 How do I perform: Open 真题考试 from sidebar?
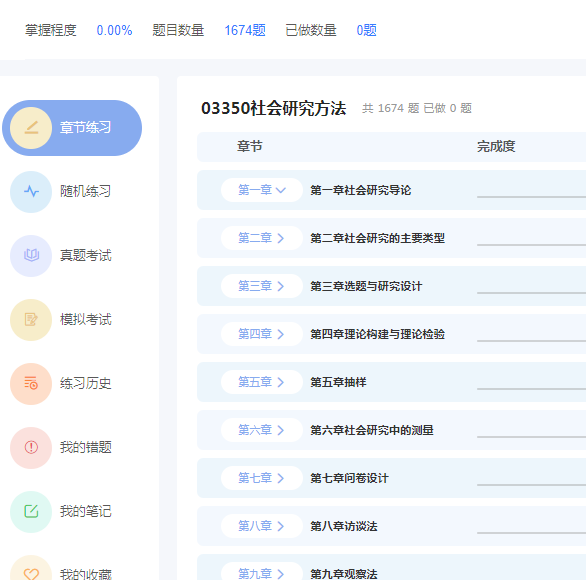click(86, 256)
